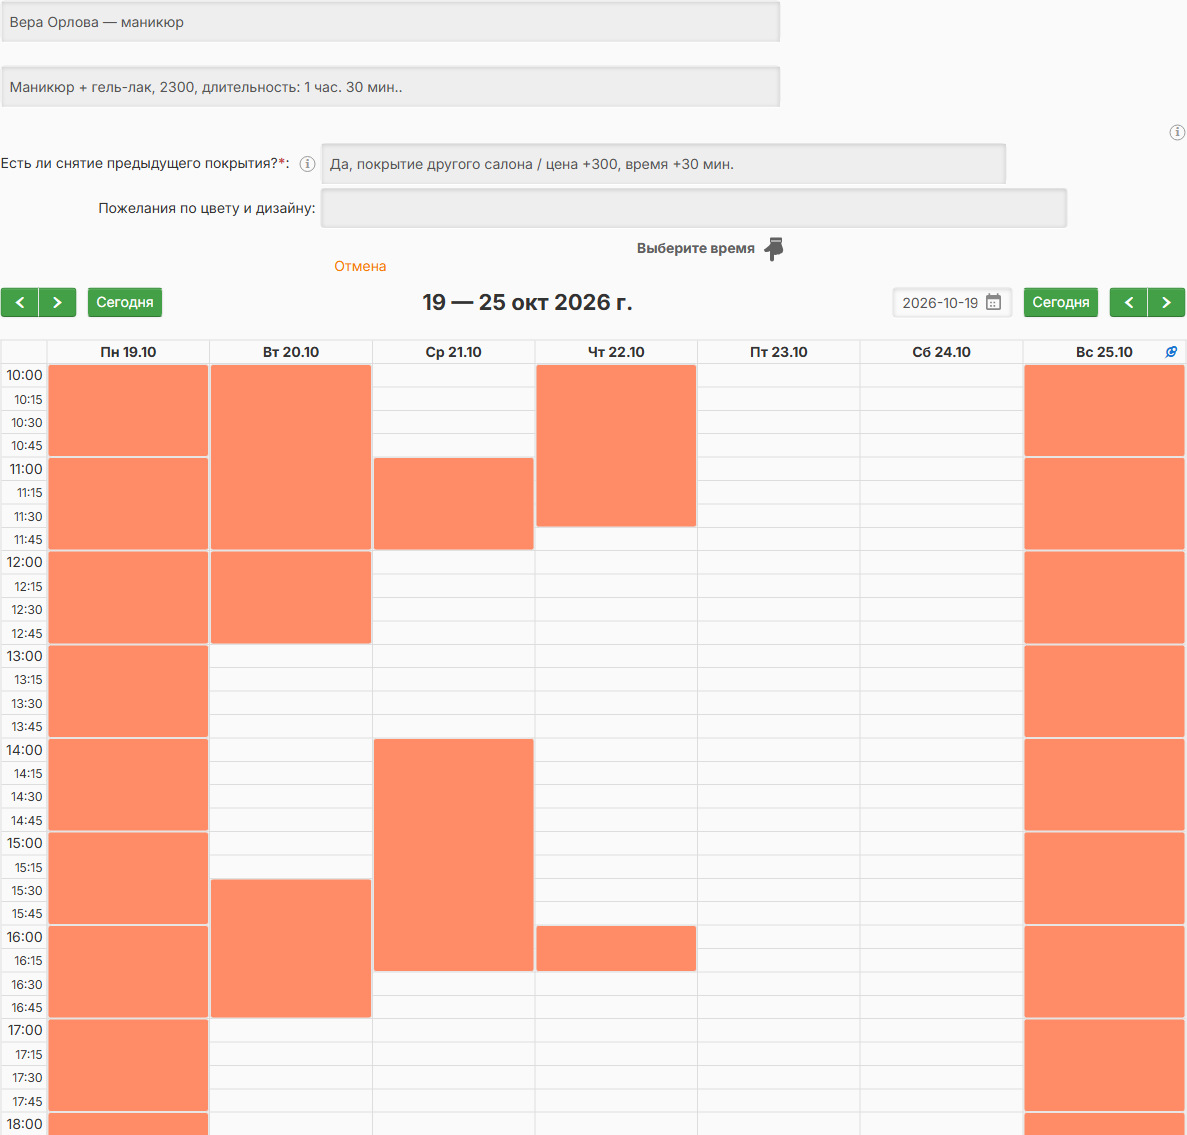Click info icon next to coating removal question
This screenshot has width=1187, height=1135.
coord(307,164)
